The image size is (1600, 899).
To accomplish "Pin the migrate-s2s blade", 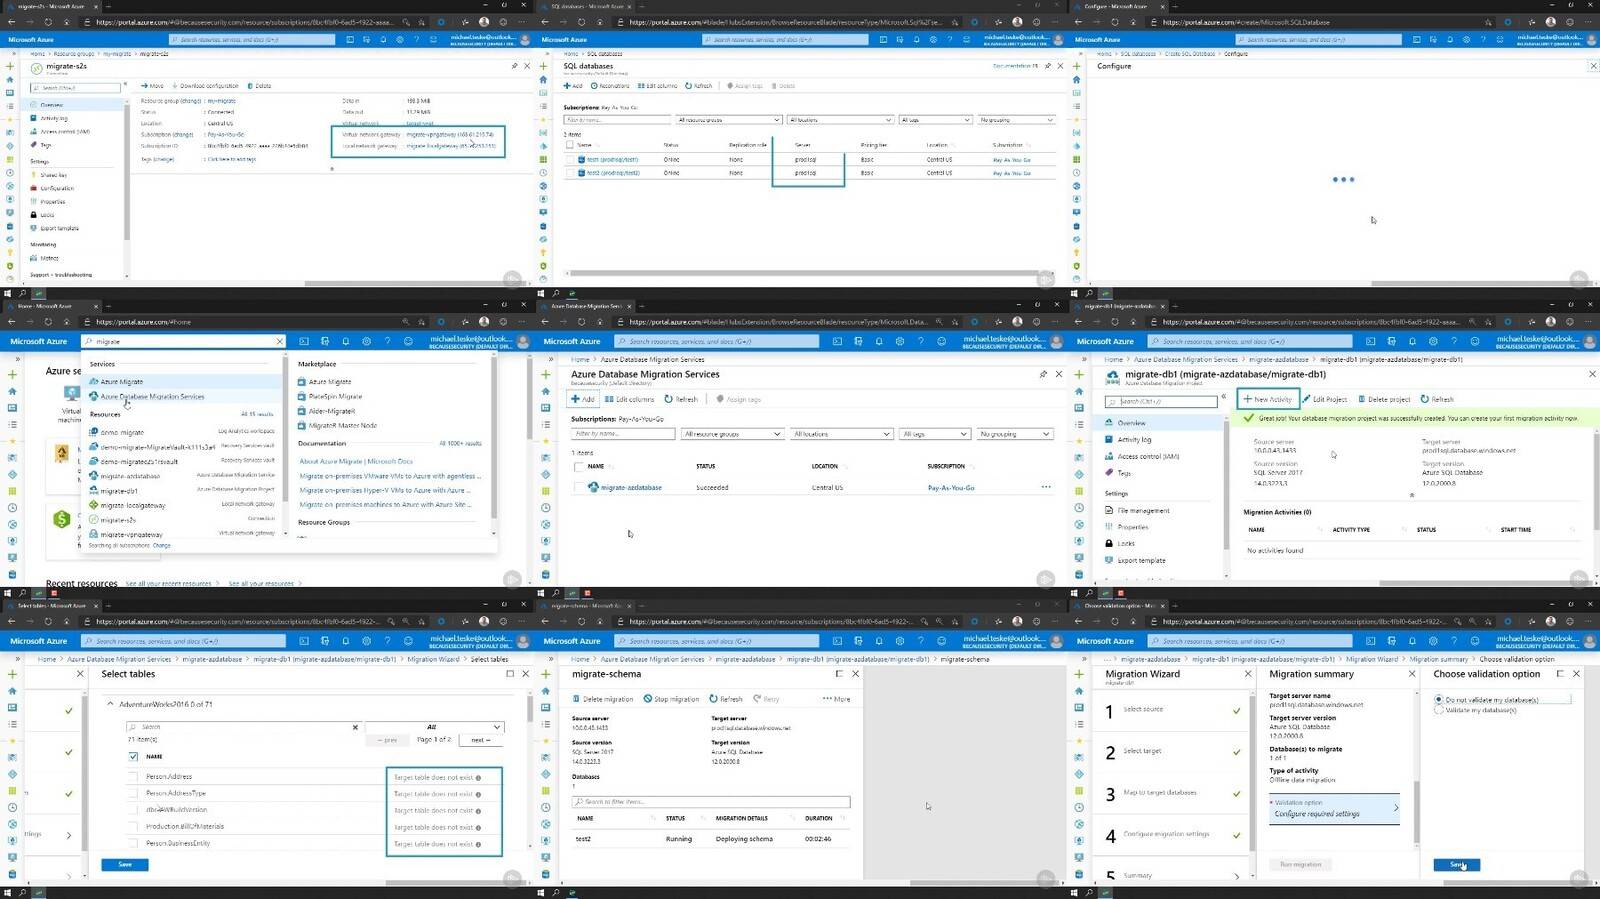I will click(515, 66).
